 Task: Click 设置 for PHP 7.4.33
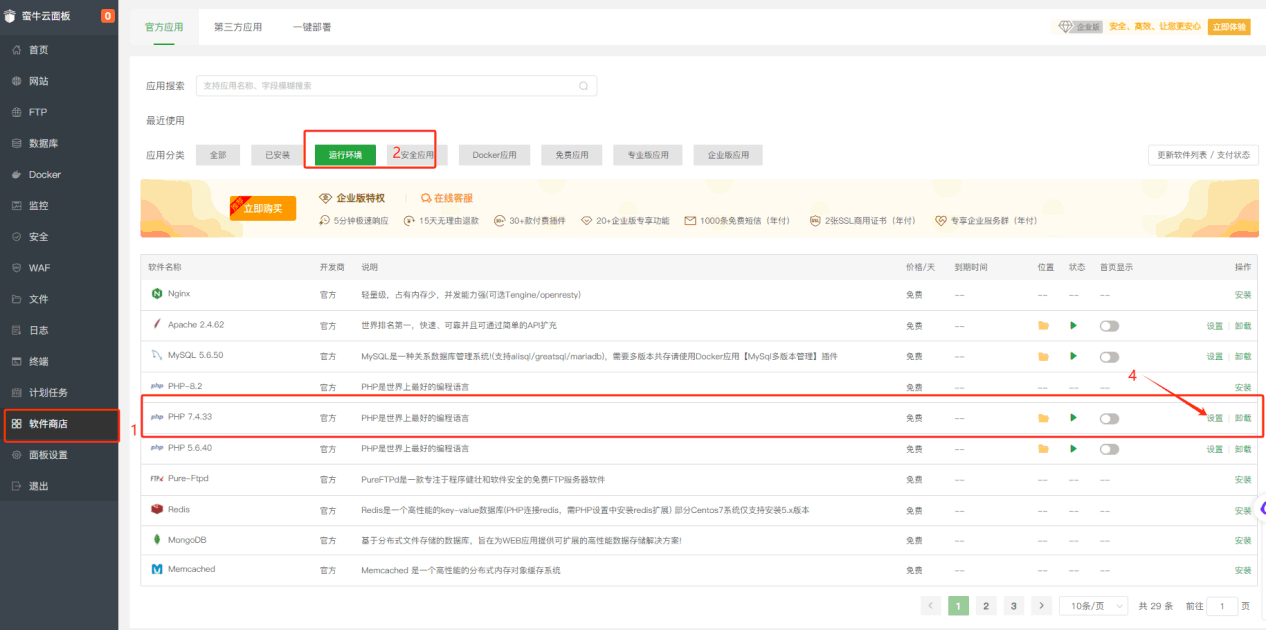1214,418
